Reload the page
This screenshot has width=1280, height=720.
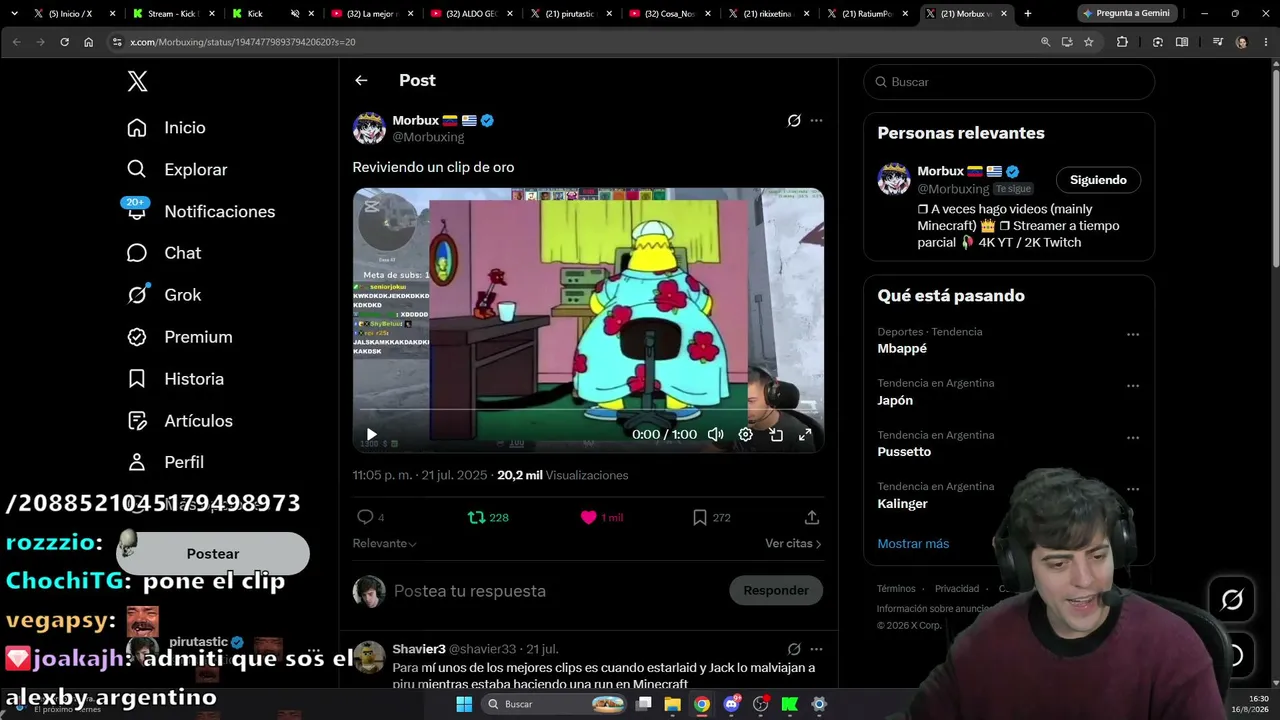64,42
